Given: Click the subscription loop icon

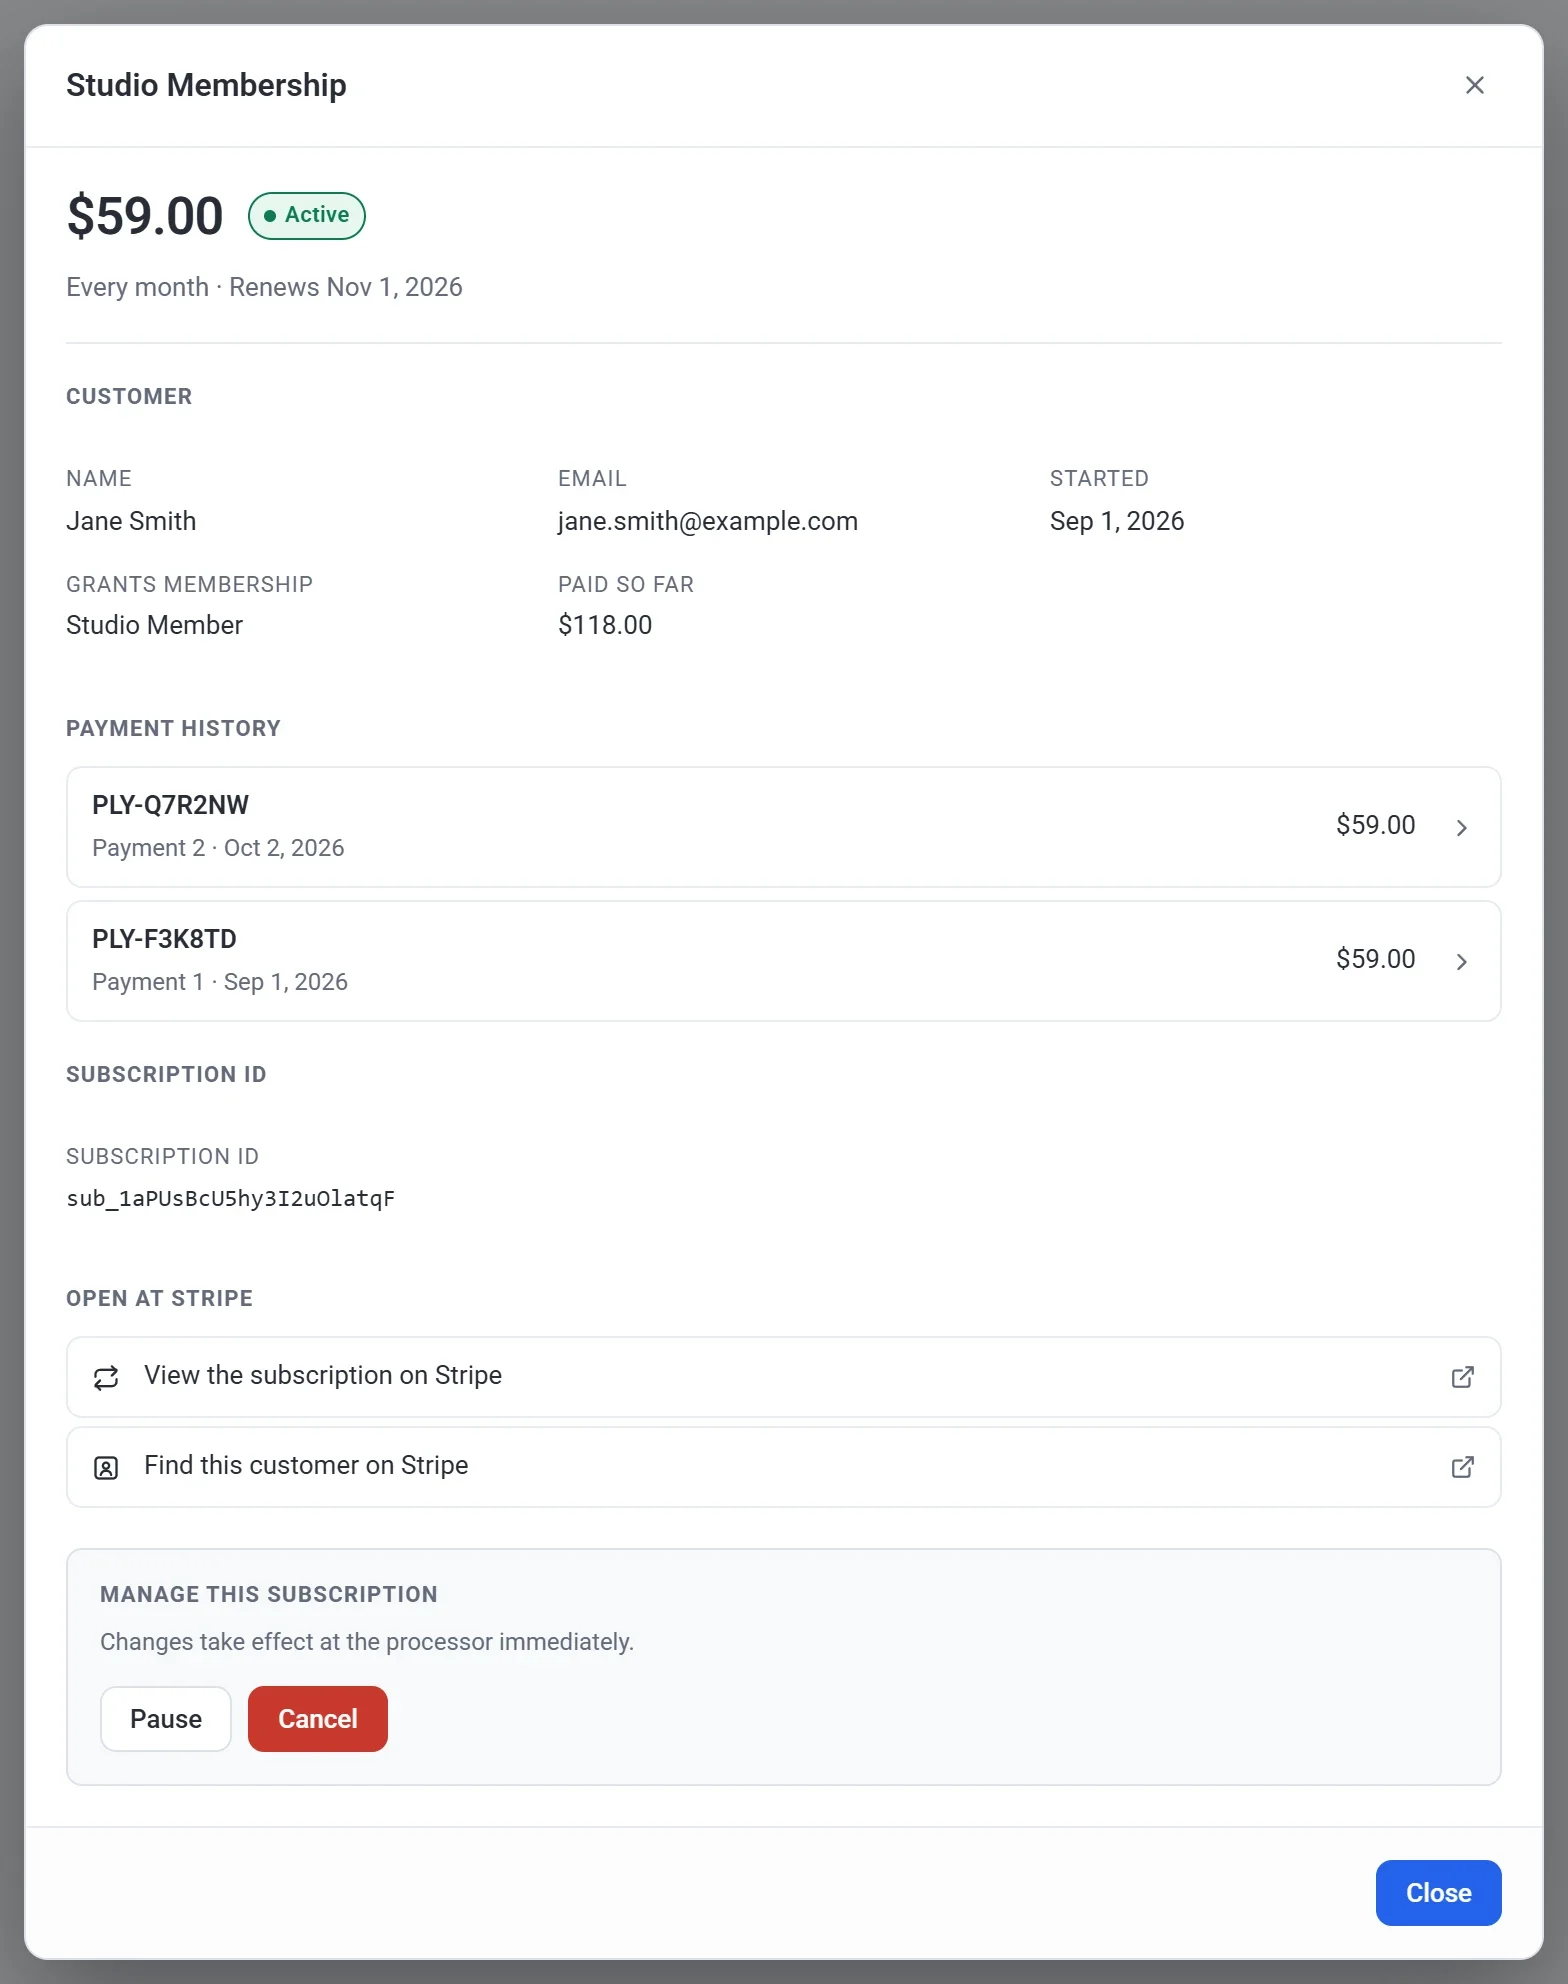Looking at the screenshot, I should 106,1377.
